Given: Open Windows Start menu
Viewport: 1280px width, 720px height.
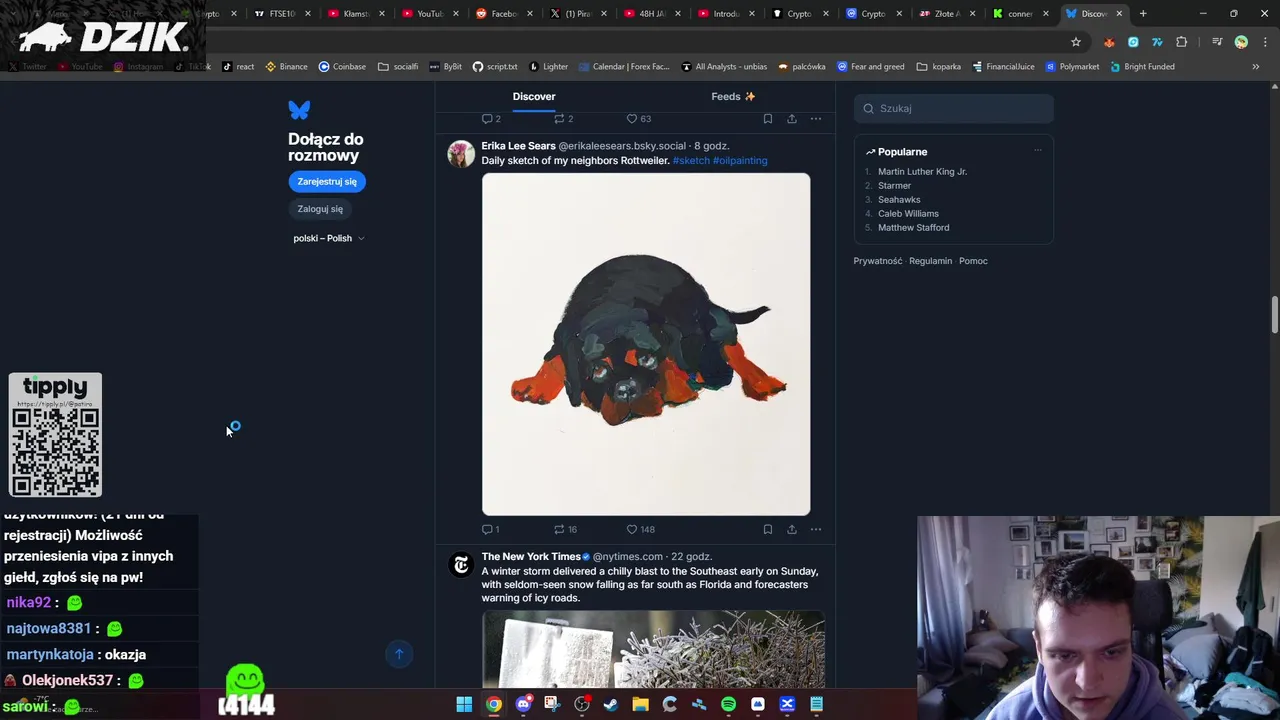Looking at the screenshot, I should point(464,704).
